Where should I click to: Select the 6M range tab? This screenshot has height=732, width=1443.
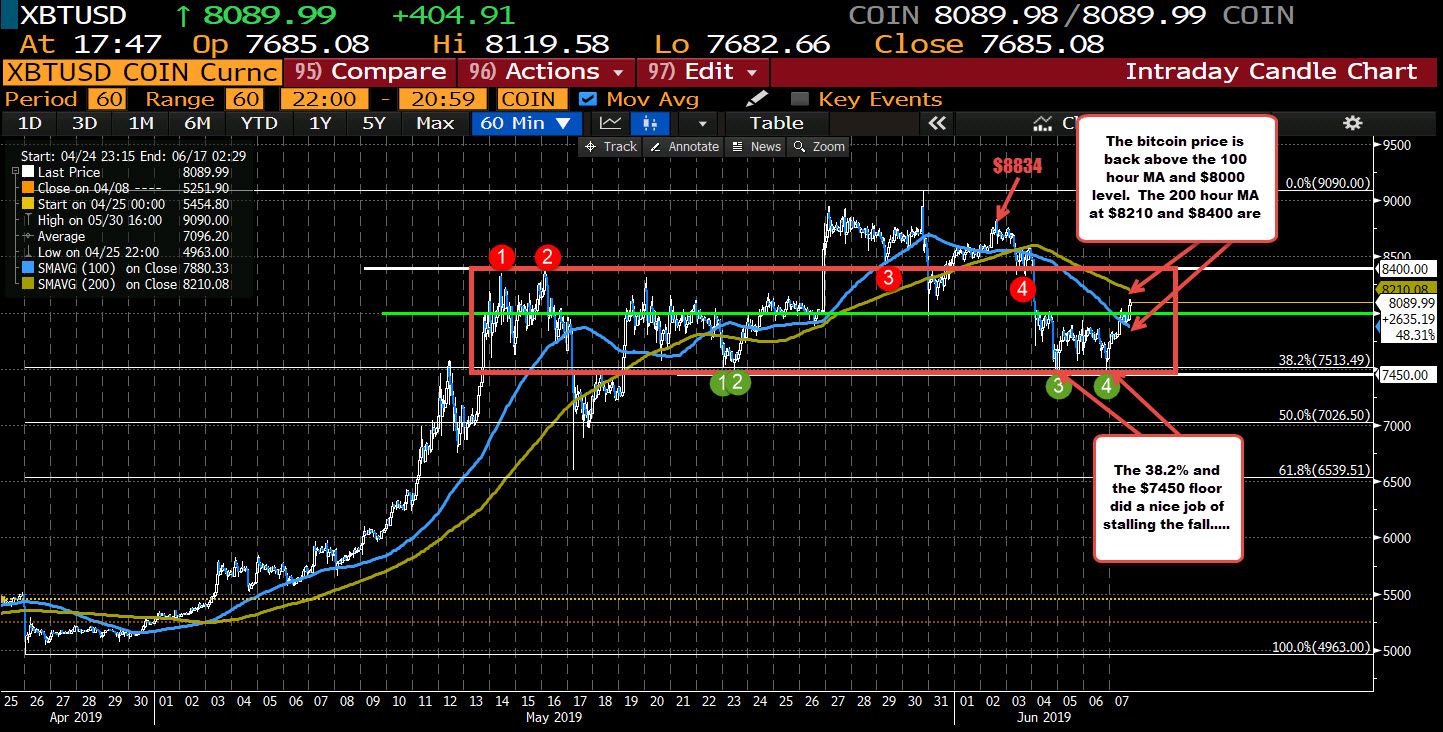coord(196,123)
